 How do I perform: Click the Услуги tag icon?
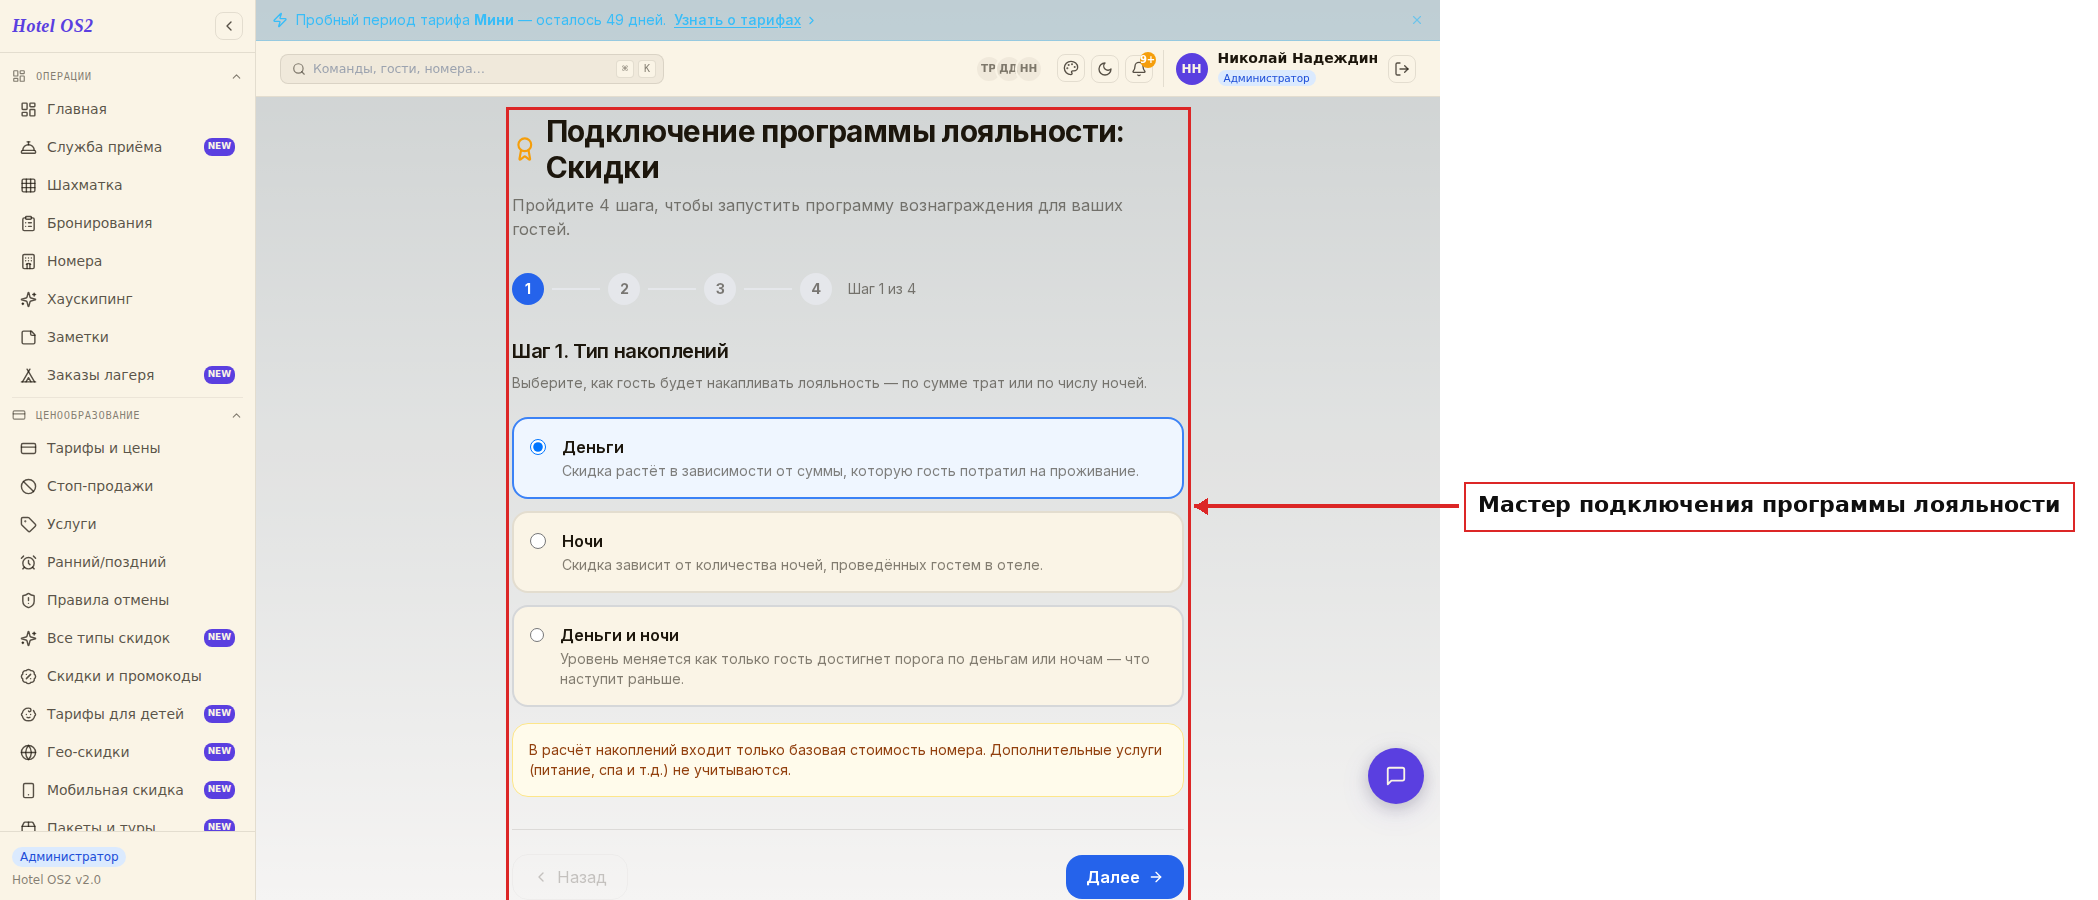point(28,524)
